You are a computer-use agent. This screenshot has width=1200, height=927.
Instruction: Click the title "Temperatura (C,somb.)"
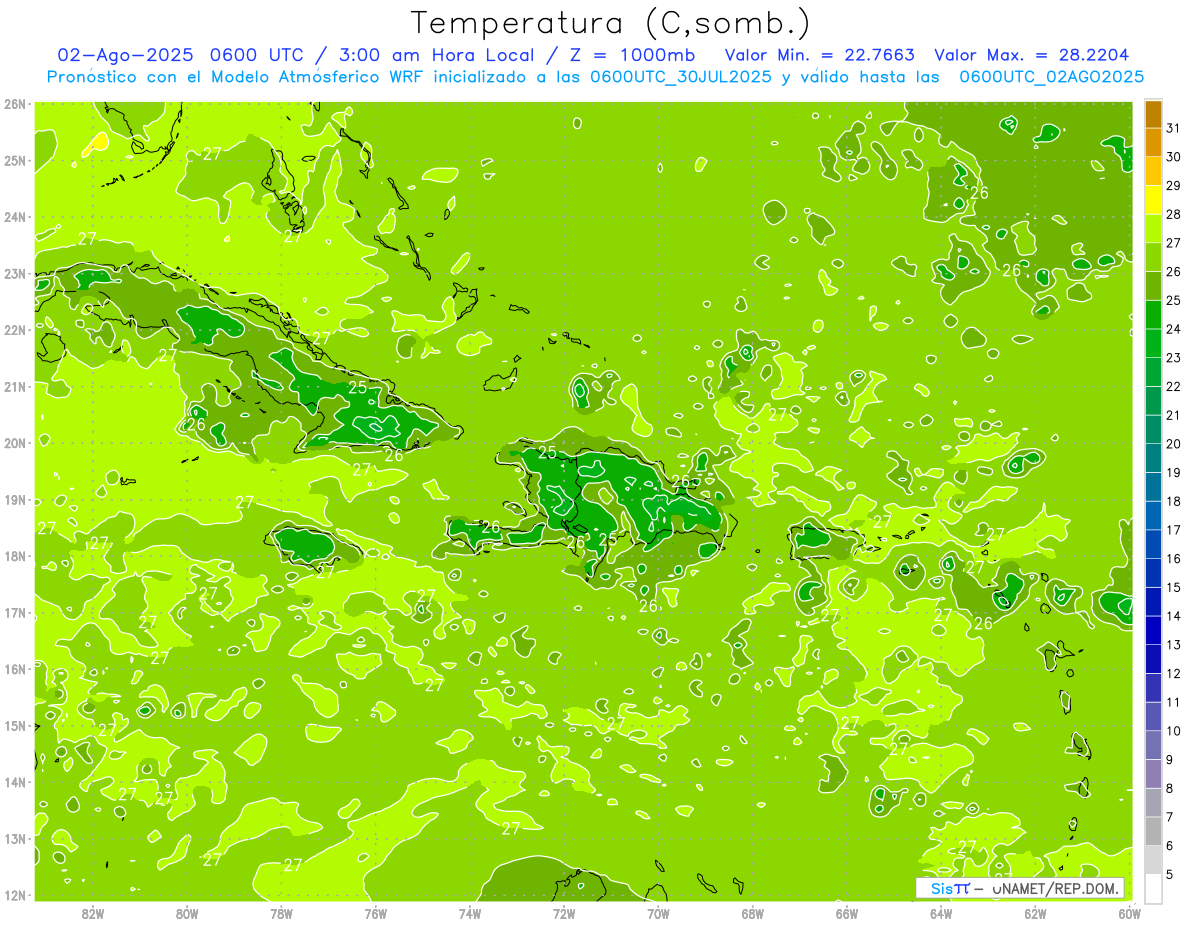pos(611,23)
